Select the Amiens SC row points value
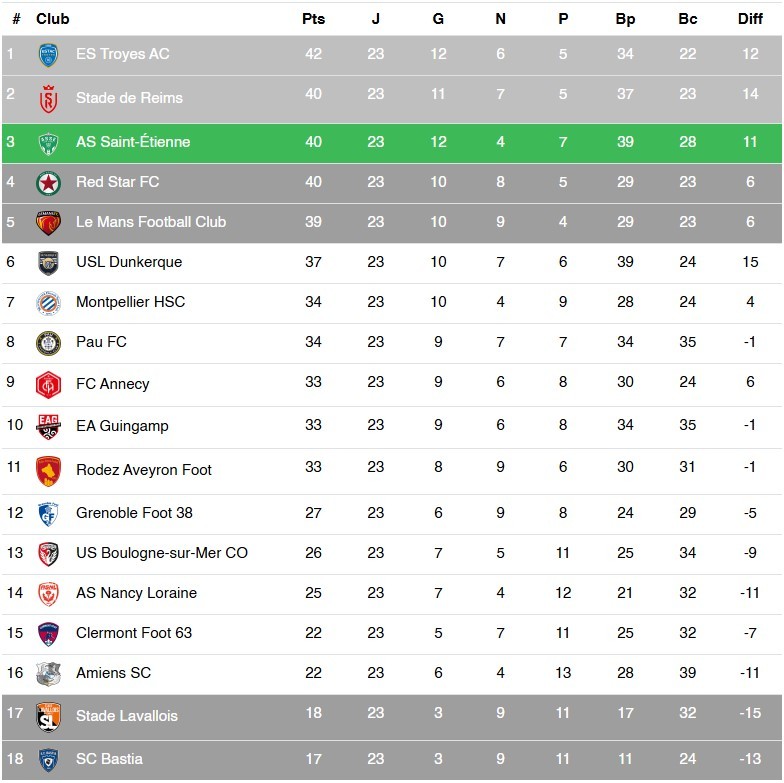 pos(313,673)
